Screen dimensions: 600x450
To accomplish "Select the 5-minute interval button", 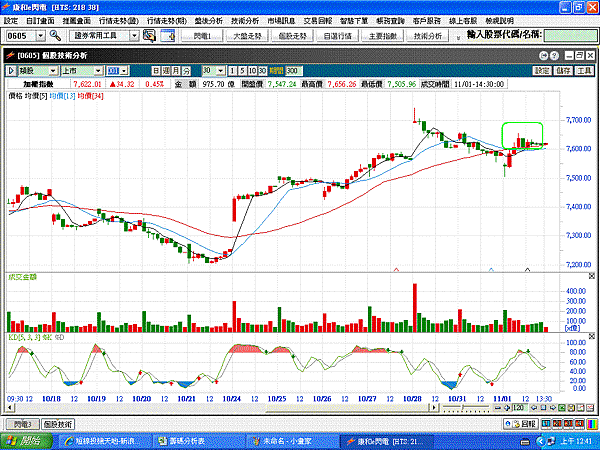I will pos(242,71).
